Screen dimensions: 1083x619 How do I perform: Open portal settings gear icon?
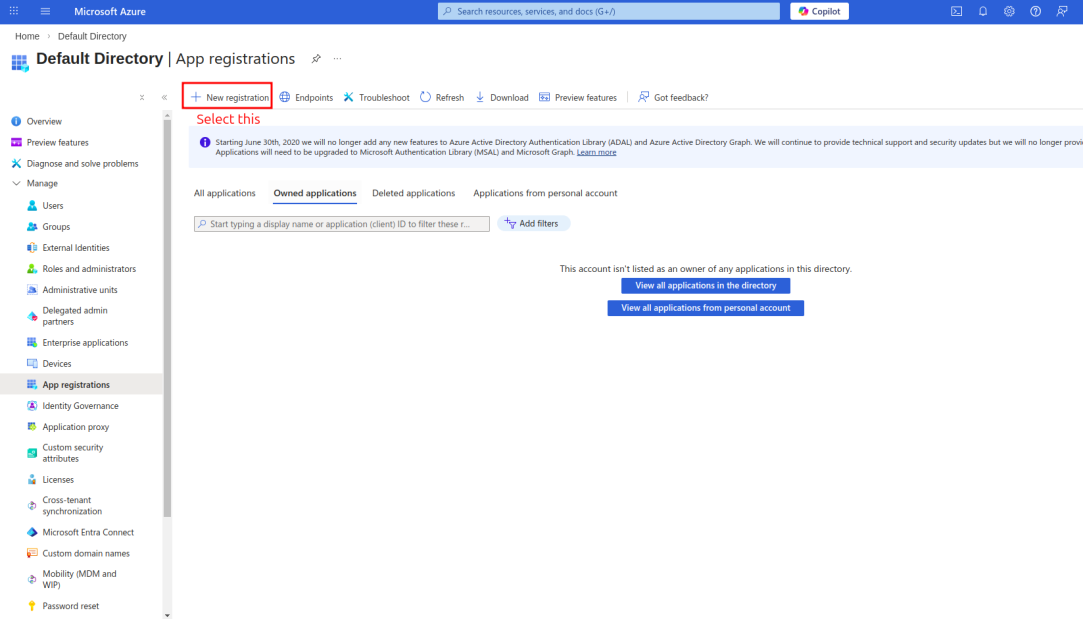1009,11
